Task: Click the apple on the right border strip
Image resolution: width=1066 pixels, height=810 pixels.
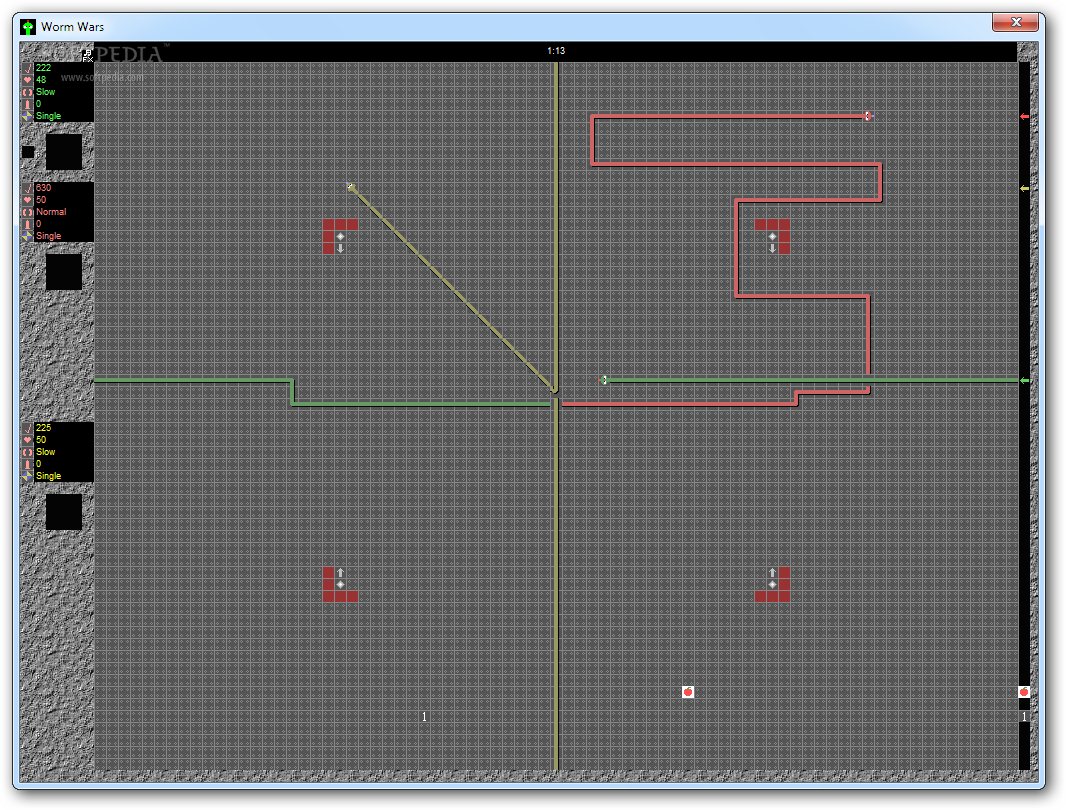Action: (x=1024, y=692)
